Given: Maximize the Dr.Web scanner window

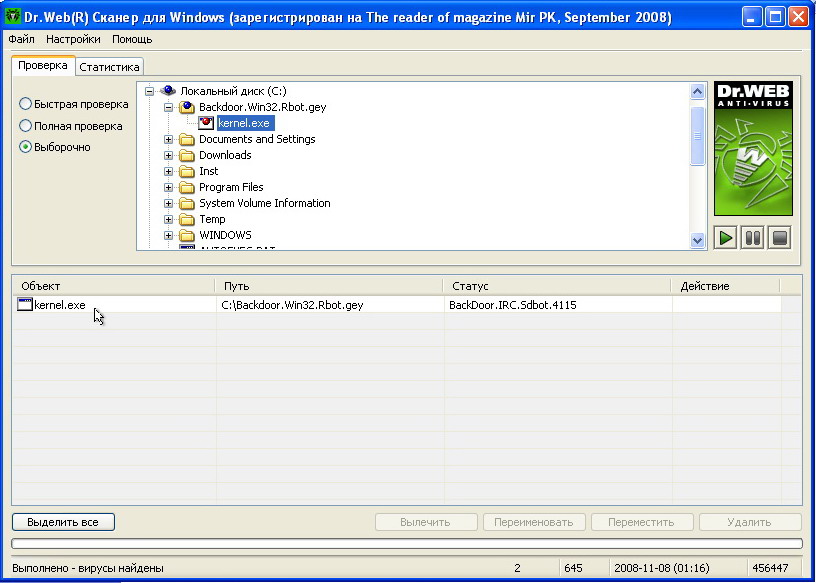Looking at the screenshot, I should (x=775, y=17).
